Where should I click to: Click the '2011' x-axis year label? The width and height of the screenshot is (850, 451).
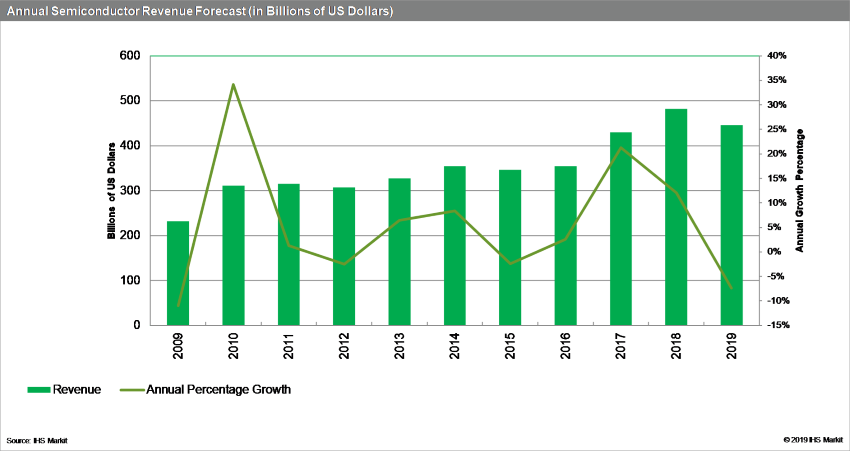point(289,346)
